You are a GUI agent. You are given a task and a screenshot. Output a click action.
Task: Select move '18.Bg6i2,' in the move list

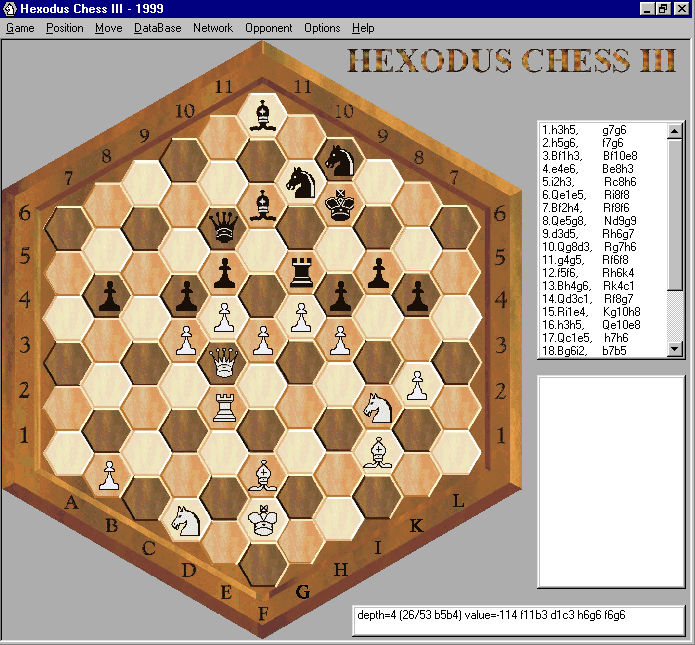tap(565, 351)
